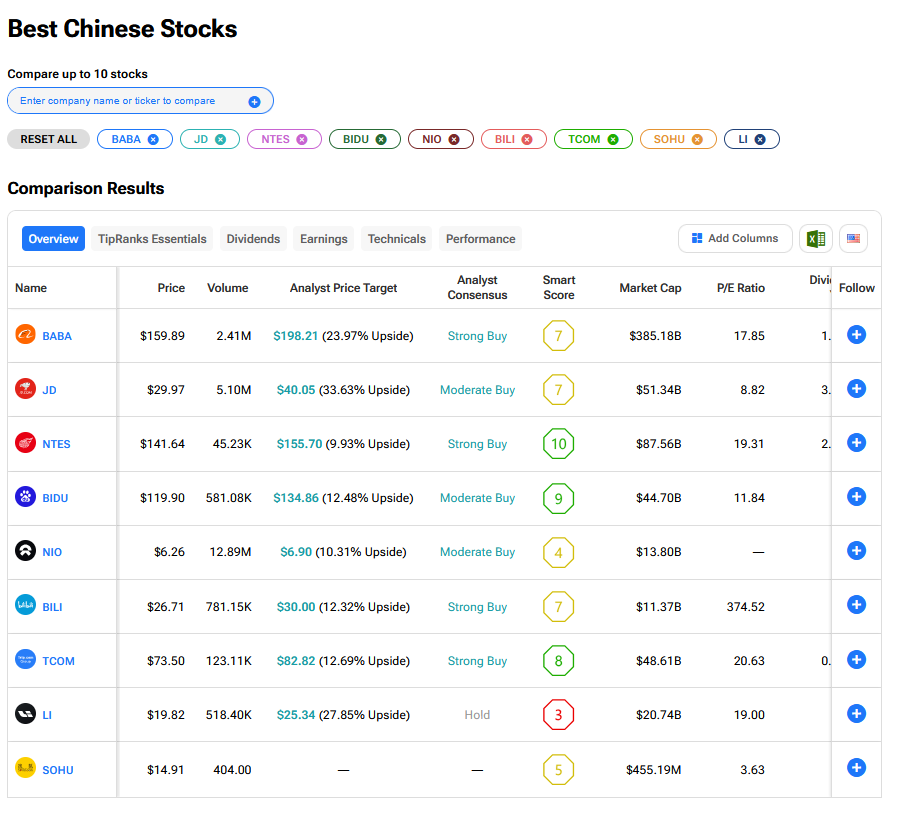Remove NIO from the comparison chips

click(x=454, y=140)
